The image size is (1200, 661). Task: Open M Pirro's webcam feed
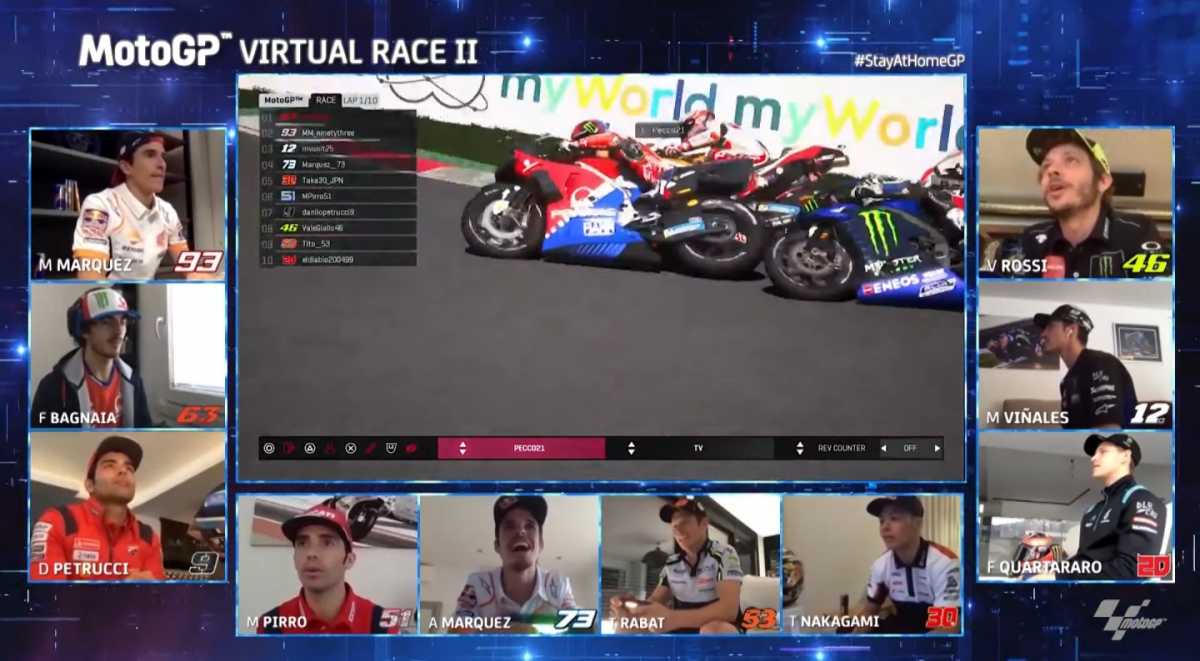(x=328, y=565)
